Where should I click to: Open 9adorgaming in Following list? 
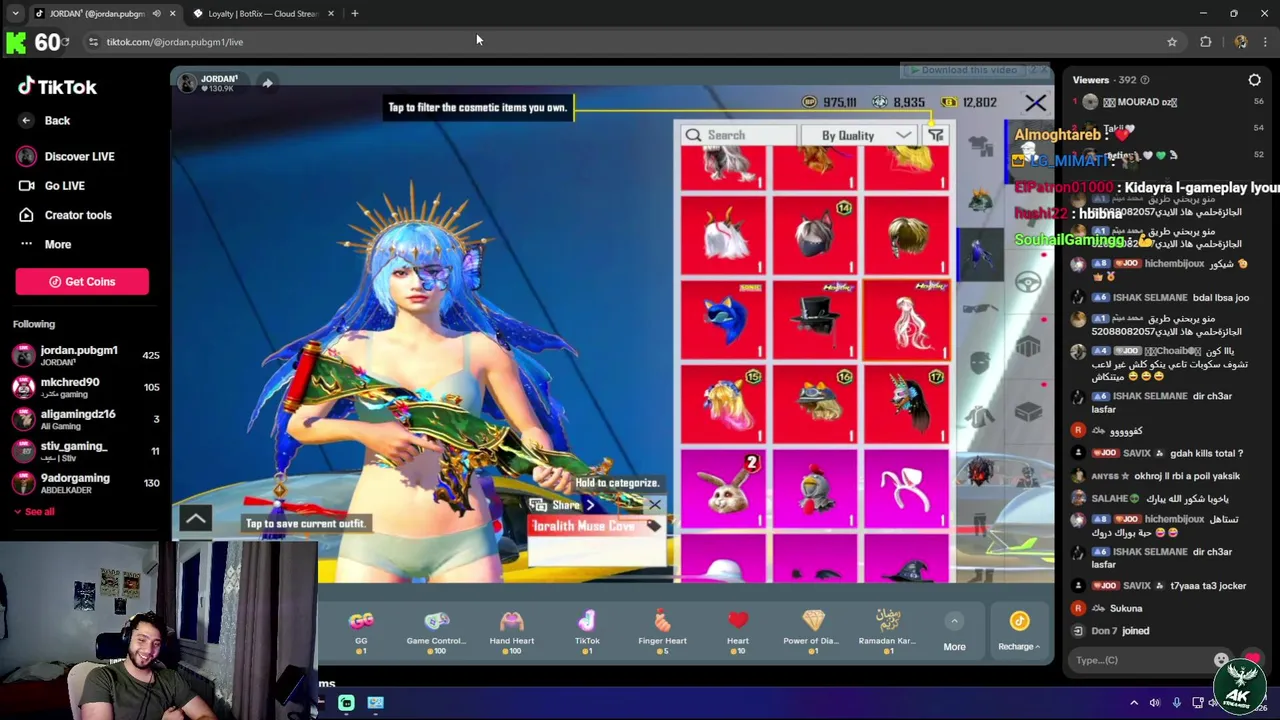tap(85, 484)
